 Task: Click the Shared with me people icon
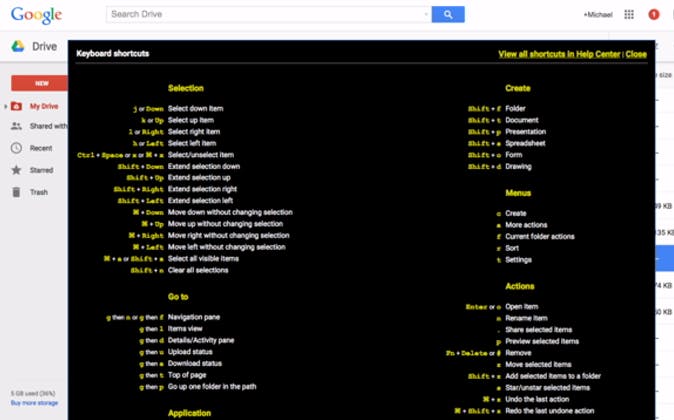coord(16,126)
